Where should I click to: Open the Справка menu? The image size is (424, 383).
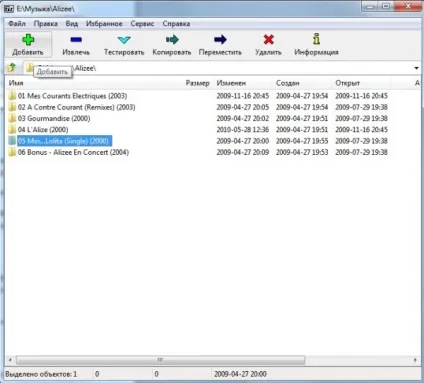tap(176, 24)
